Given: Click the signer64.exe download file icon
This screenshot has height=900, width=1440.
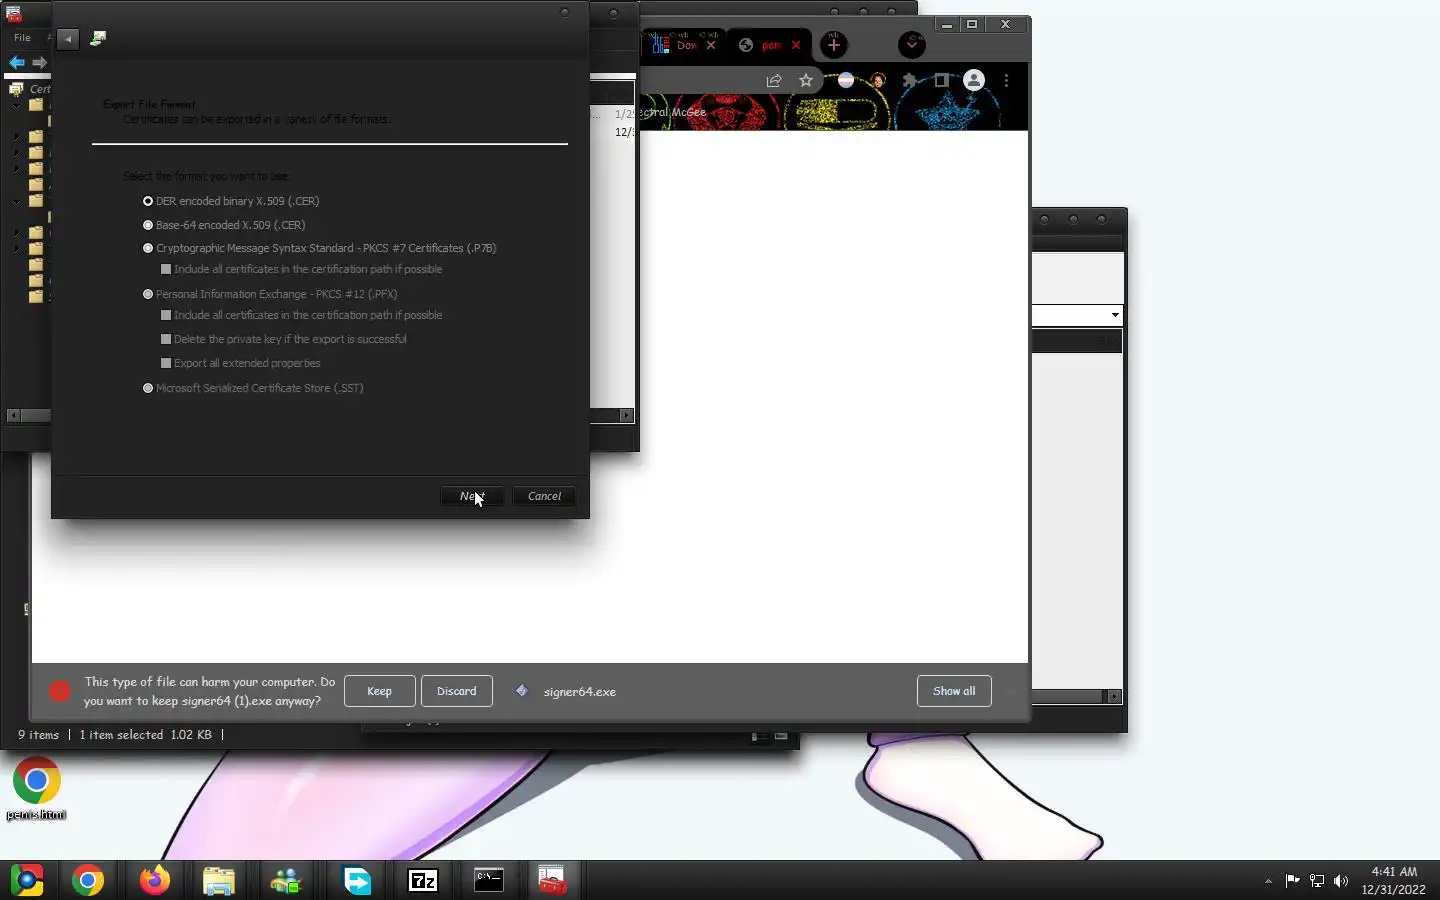Looking at the screenshot, I should [522, 691].
